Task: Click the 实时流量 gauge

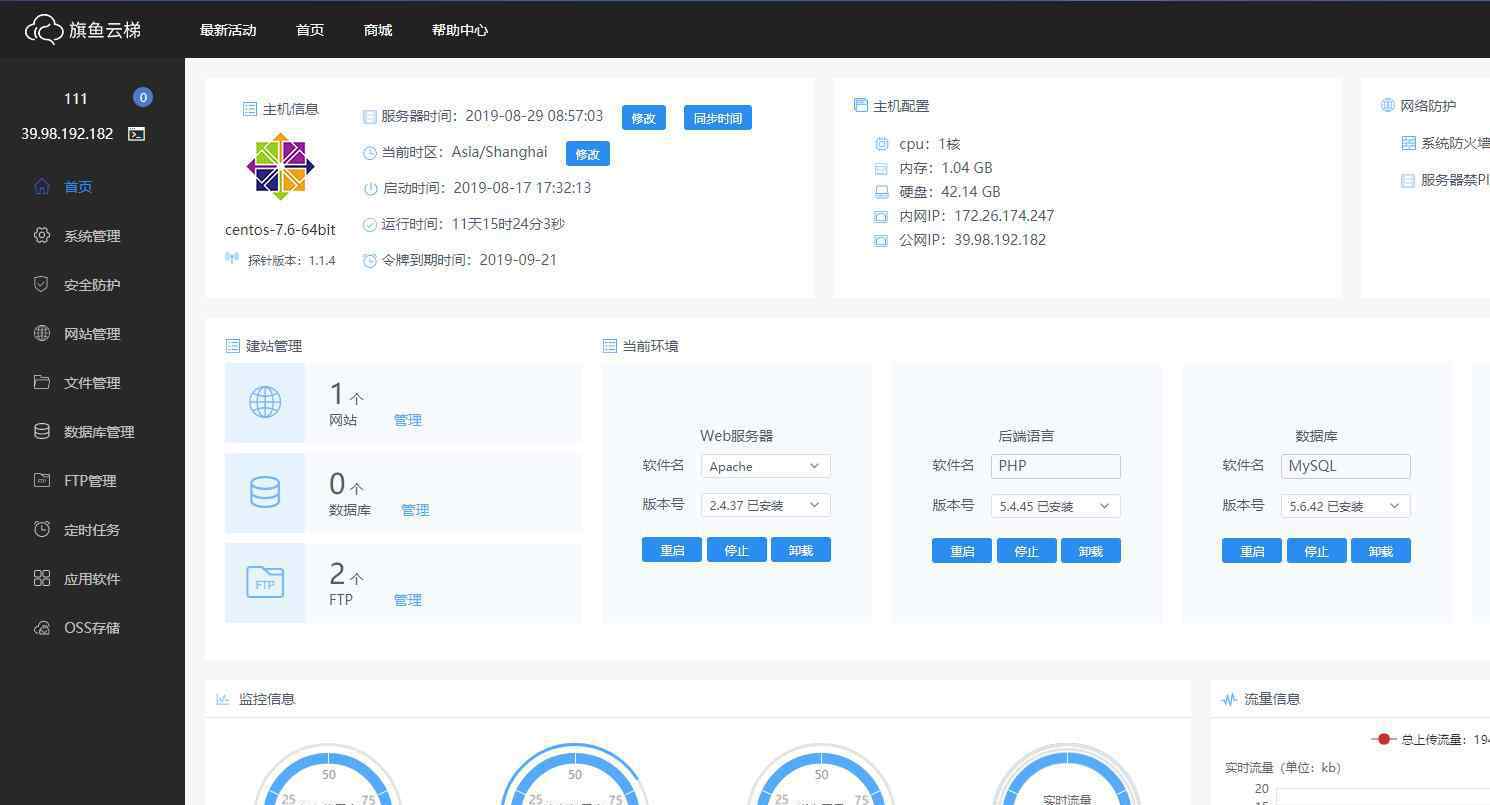Action: point(1067,776)
